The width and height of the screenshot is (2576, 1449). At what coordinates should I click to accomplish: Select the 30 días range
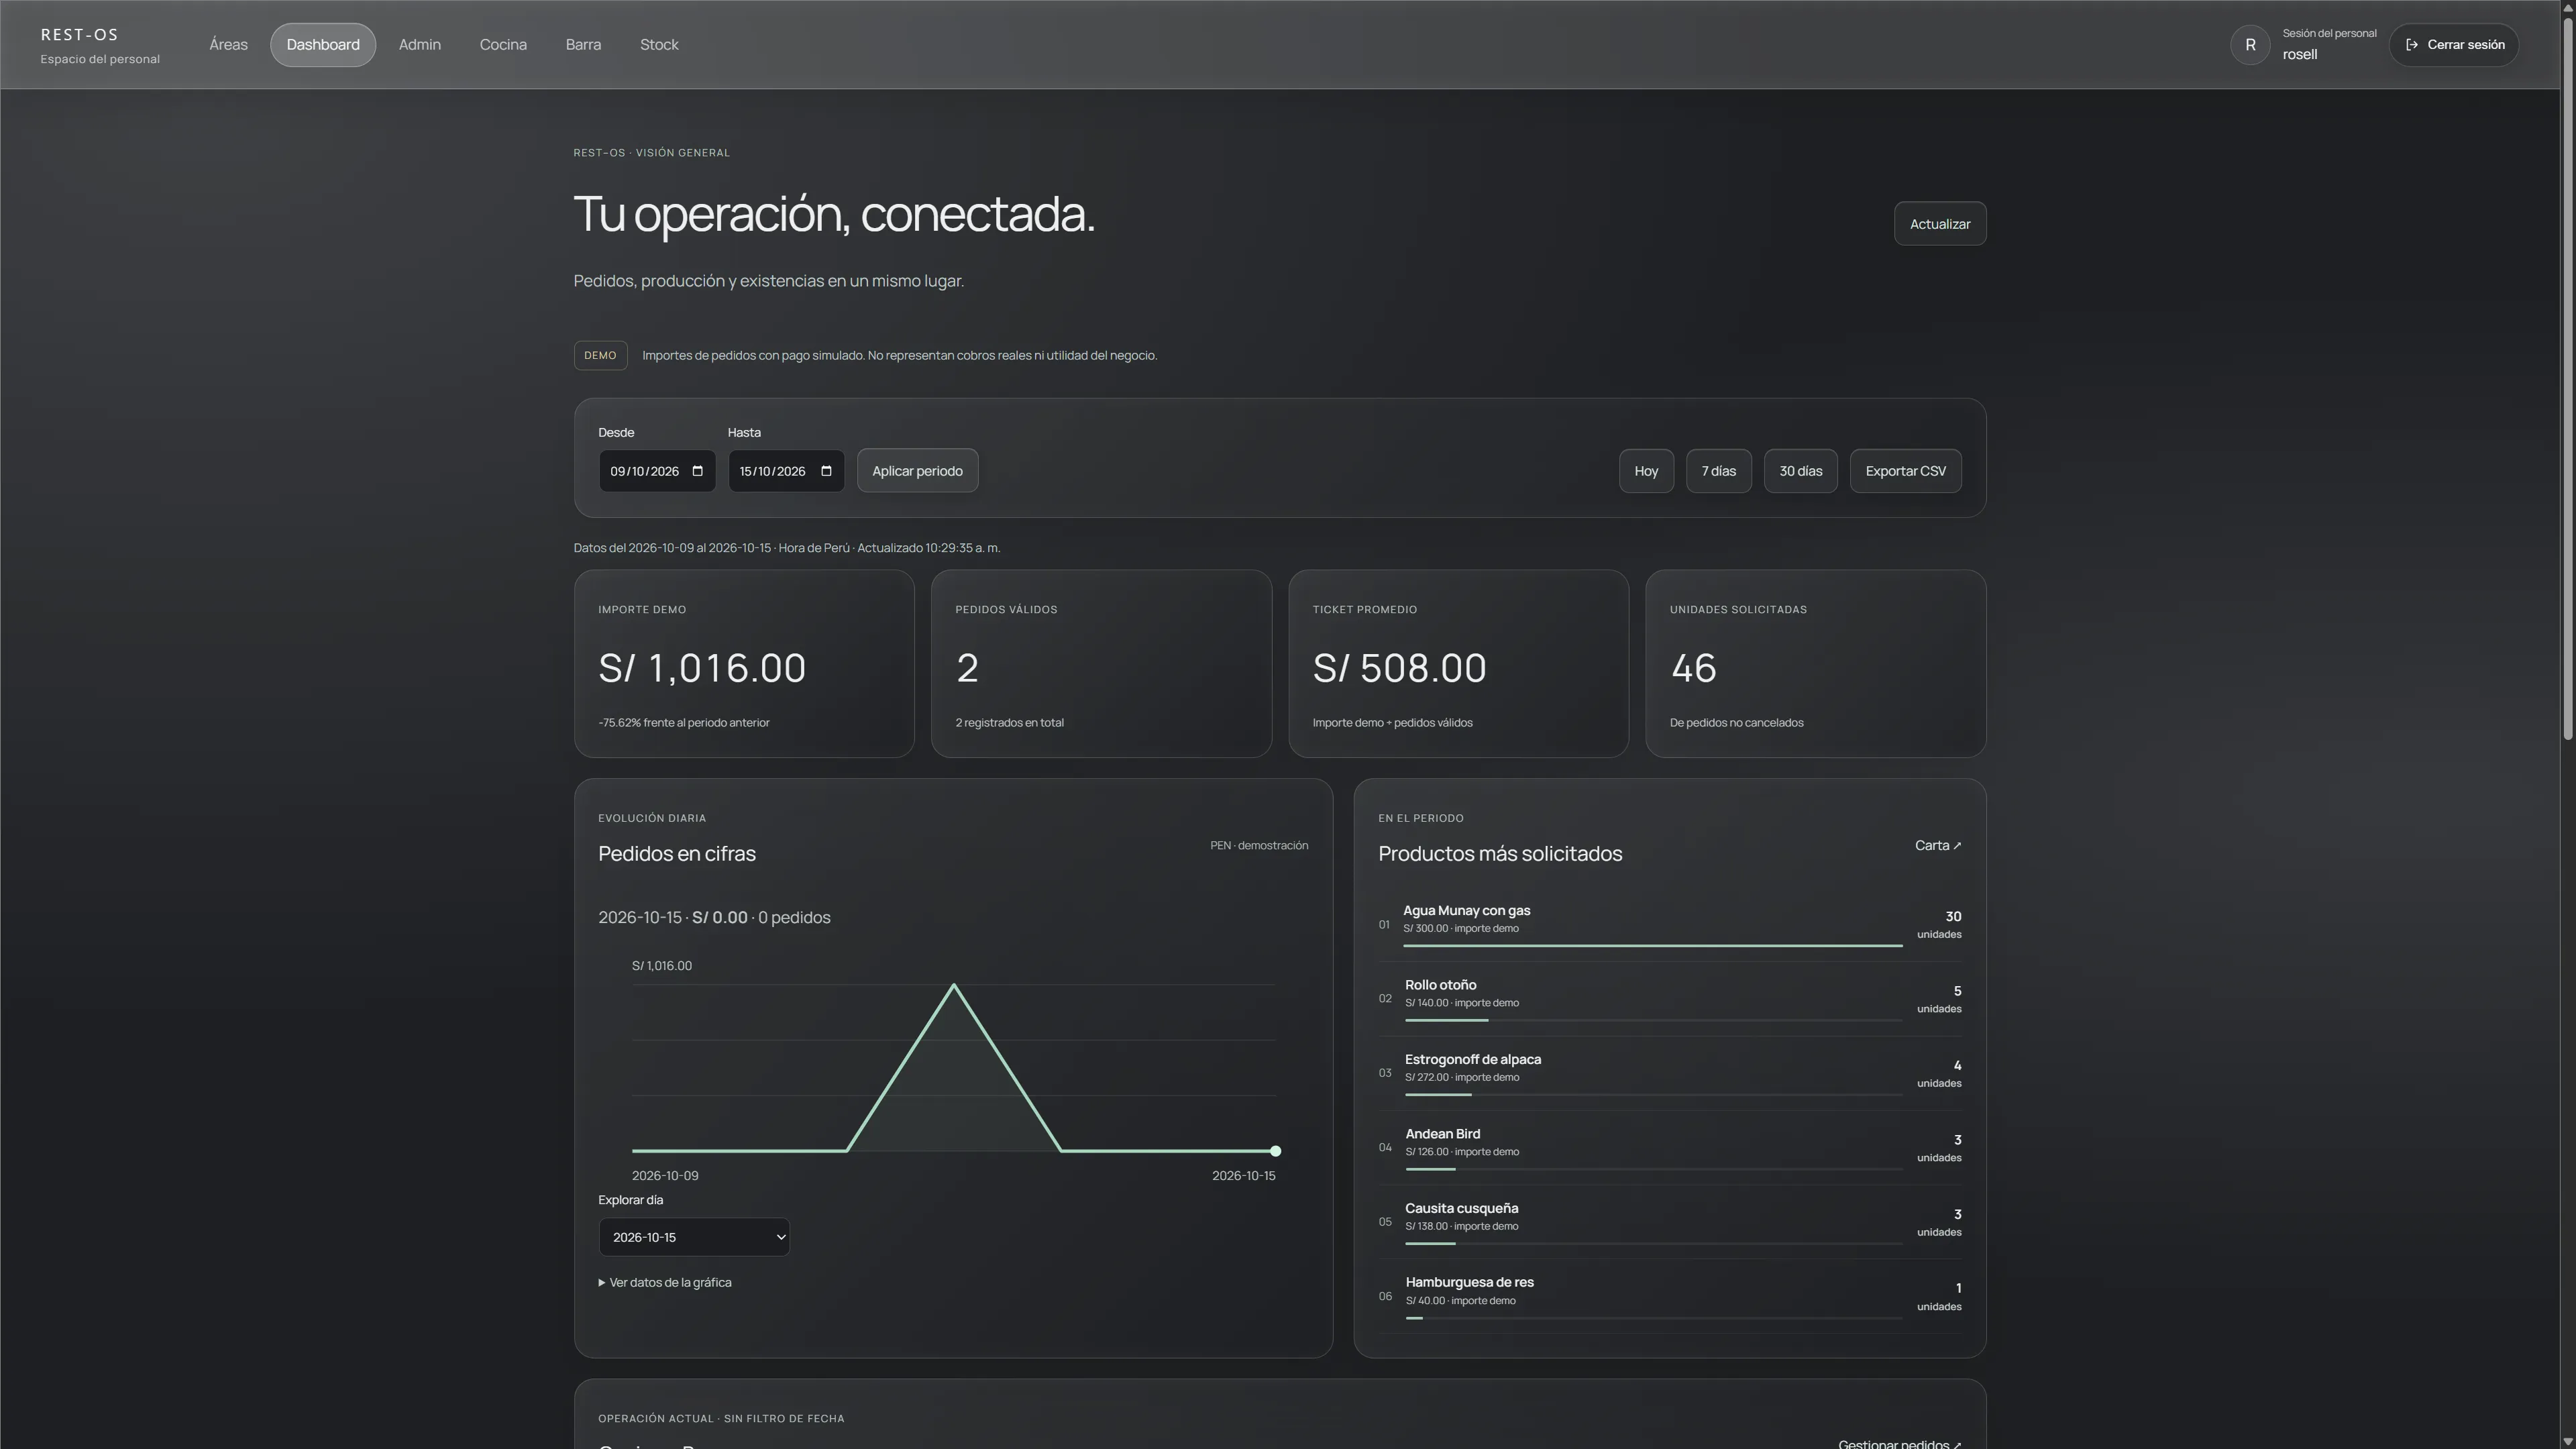pyautogui.click(x=1800, y=471)
